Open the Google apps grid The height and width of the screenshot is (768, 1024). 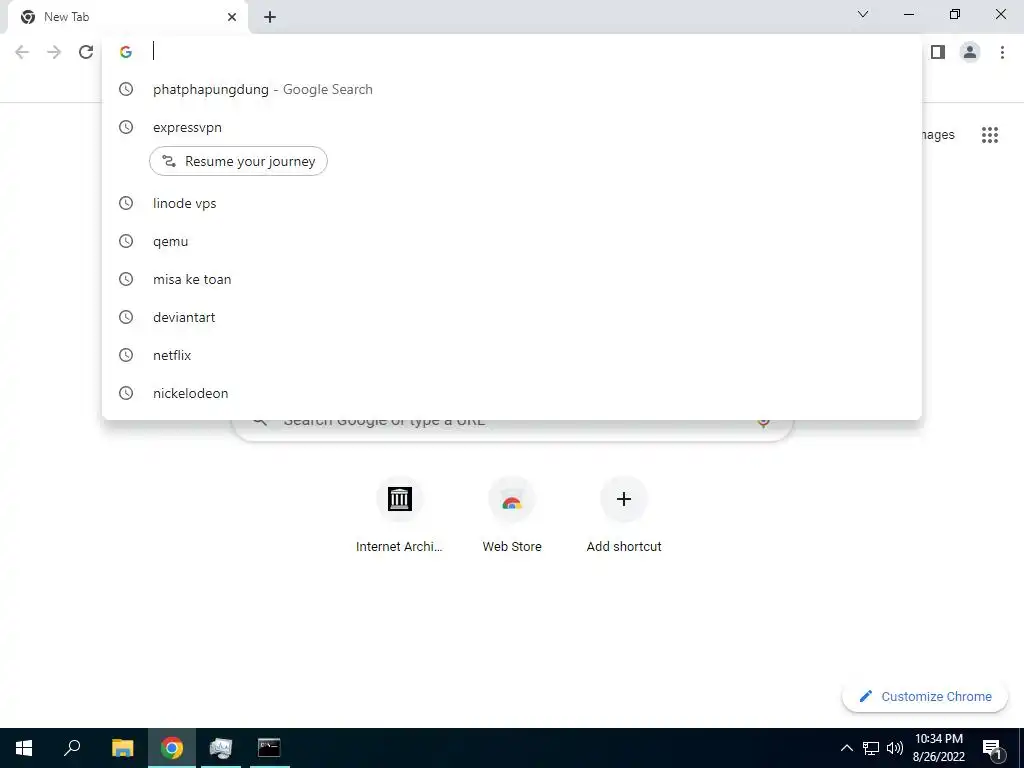[989, 135]
